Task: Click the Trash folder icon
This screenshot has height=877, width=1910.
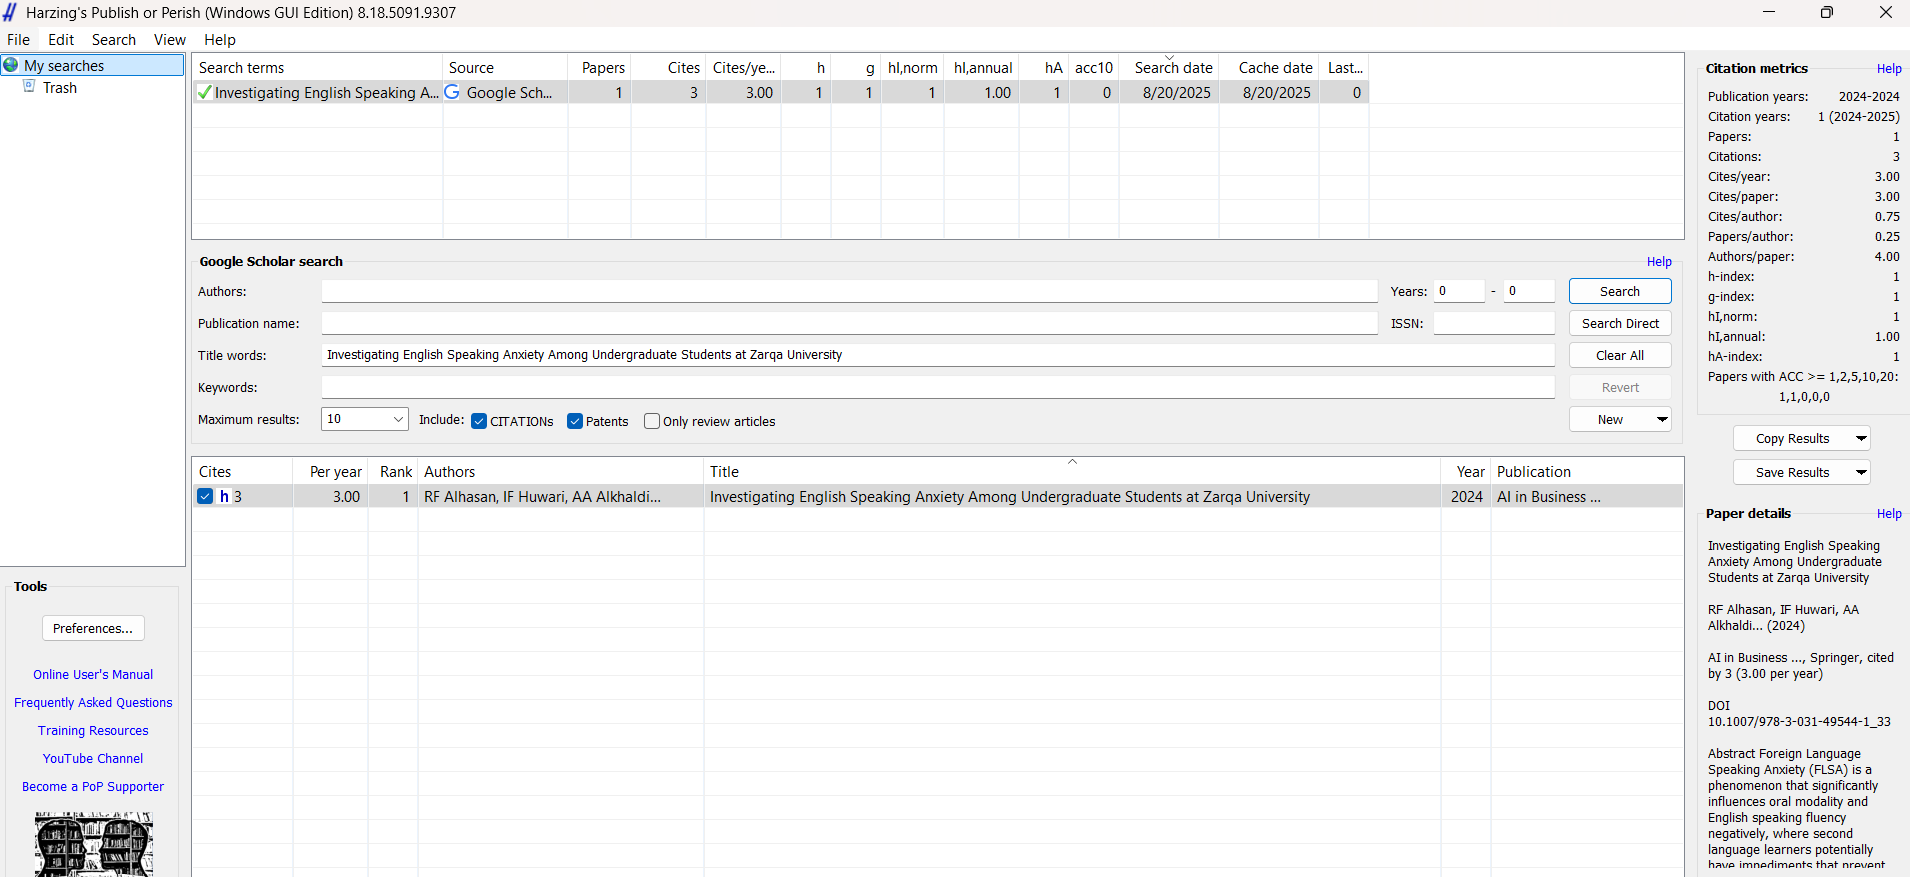Action: (29, 87)
